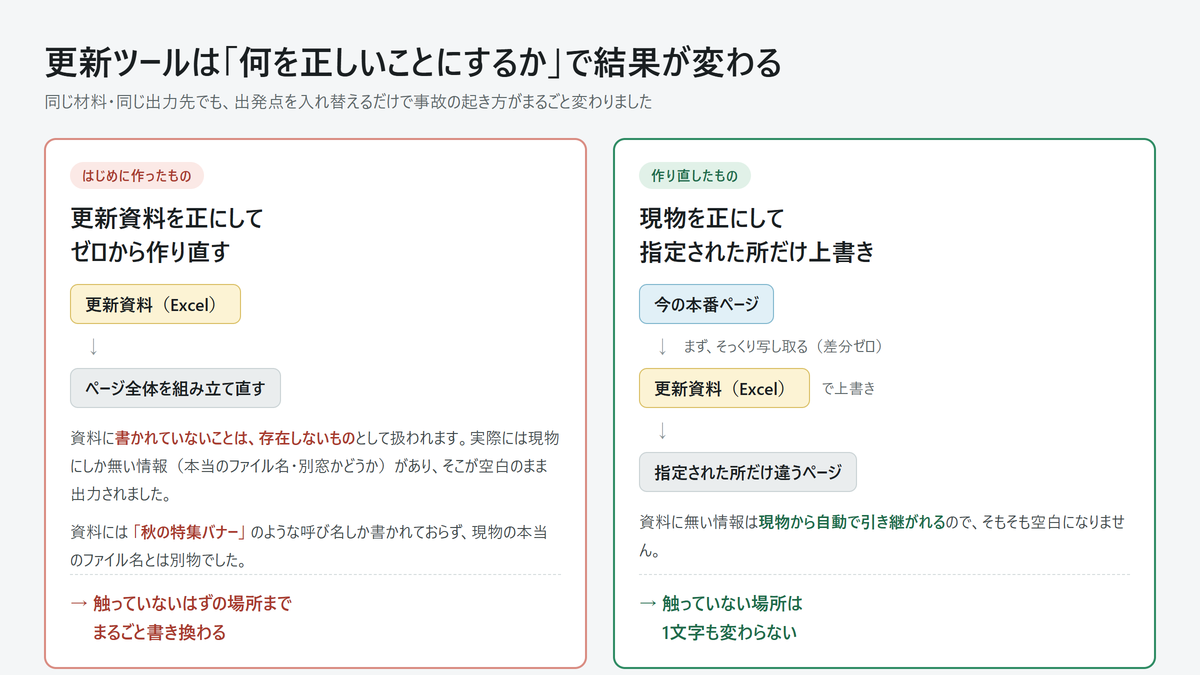
Task: Click the down arrow above 指定された所だけ違うページ
Action: click(661, 431)
